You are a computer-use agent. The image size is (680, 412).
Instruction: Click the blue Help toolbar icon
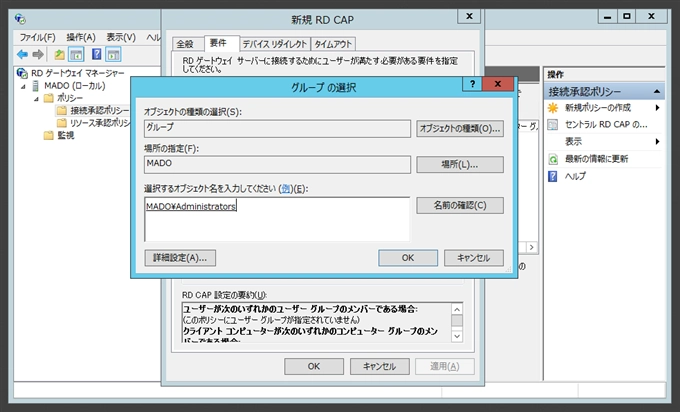[x=97, y=54]
